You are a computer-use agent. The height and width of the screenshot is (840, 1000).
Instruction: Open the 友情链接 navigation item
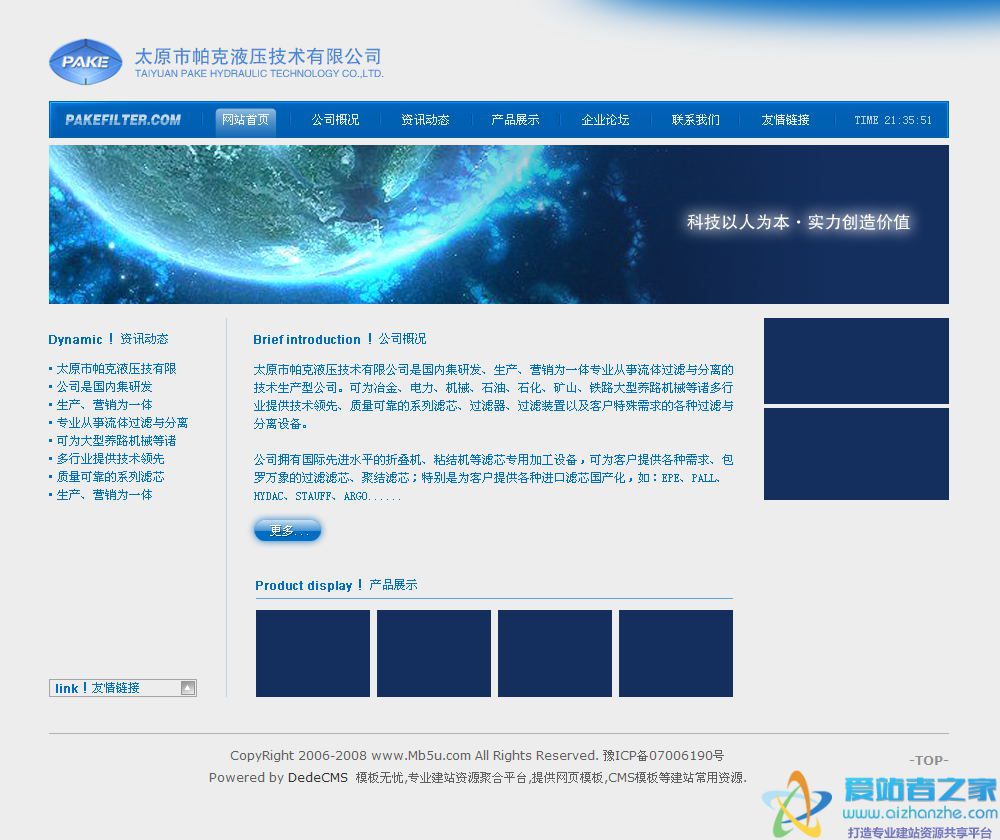pos(786,119)
